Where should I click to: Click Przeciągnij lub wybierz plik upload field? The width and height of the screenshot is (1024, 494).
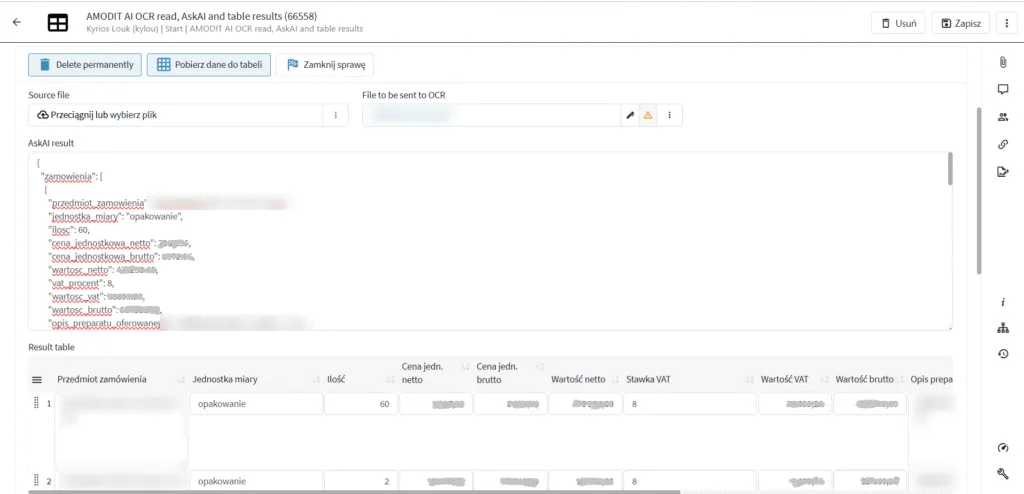pos(176,115)
